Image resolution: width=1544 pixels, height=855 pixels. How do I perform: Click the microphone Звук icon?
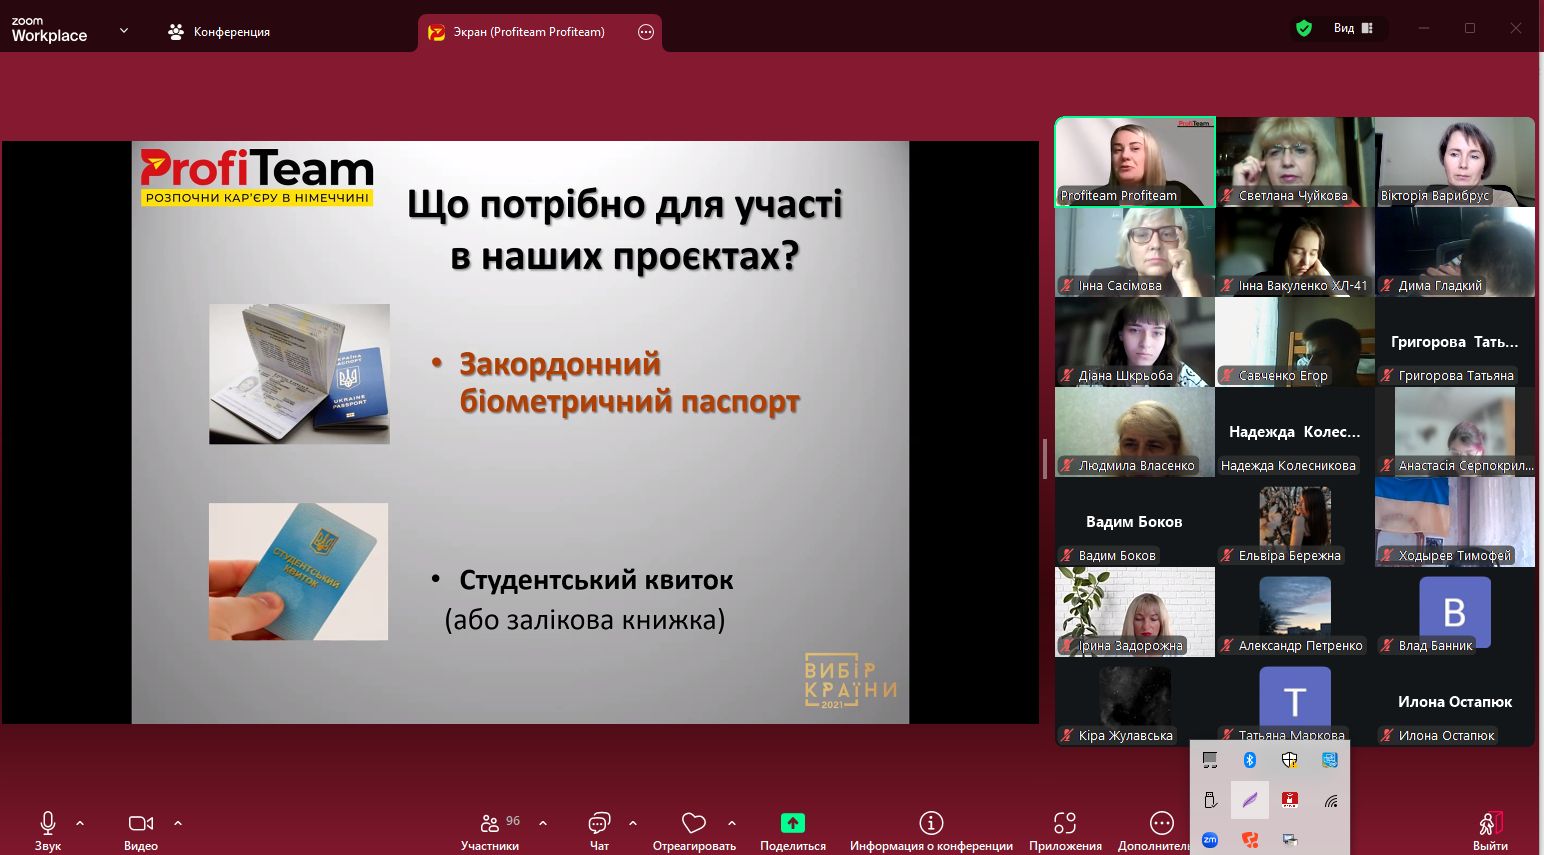coord(47,823)
